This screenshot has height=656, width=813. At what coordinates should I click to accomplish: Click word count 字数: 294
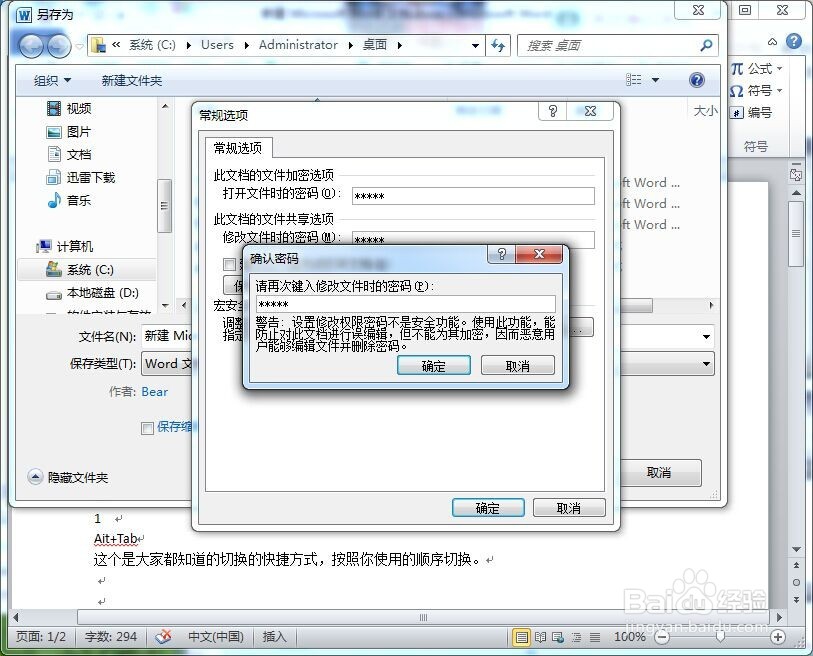[111, 636]
